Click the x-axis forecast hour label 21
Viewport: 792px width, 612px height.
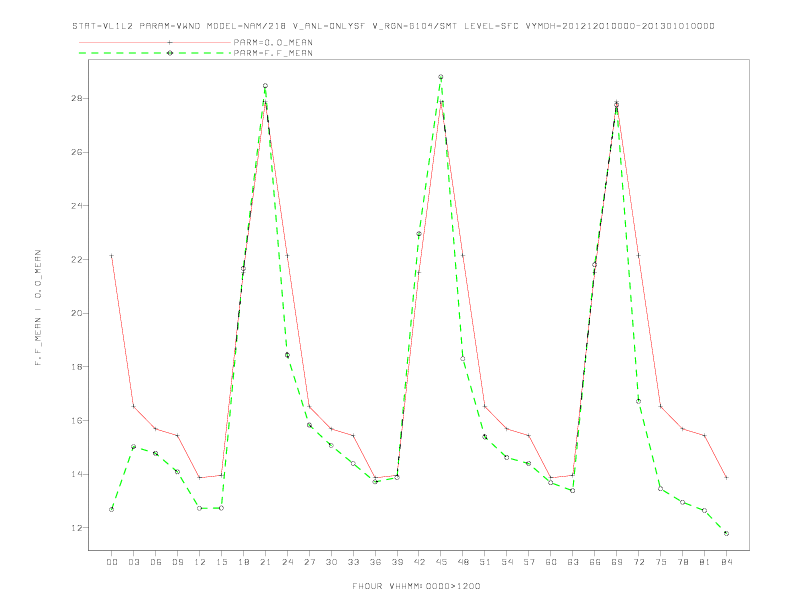pos(265,562)
